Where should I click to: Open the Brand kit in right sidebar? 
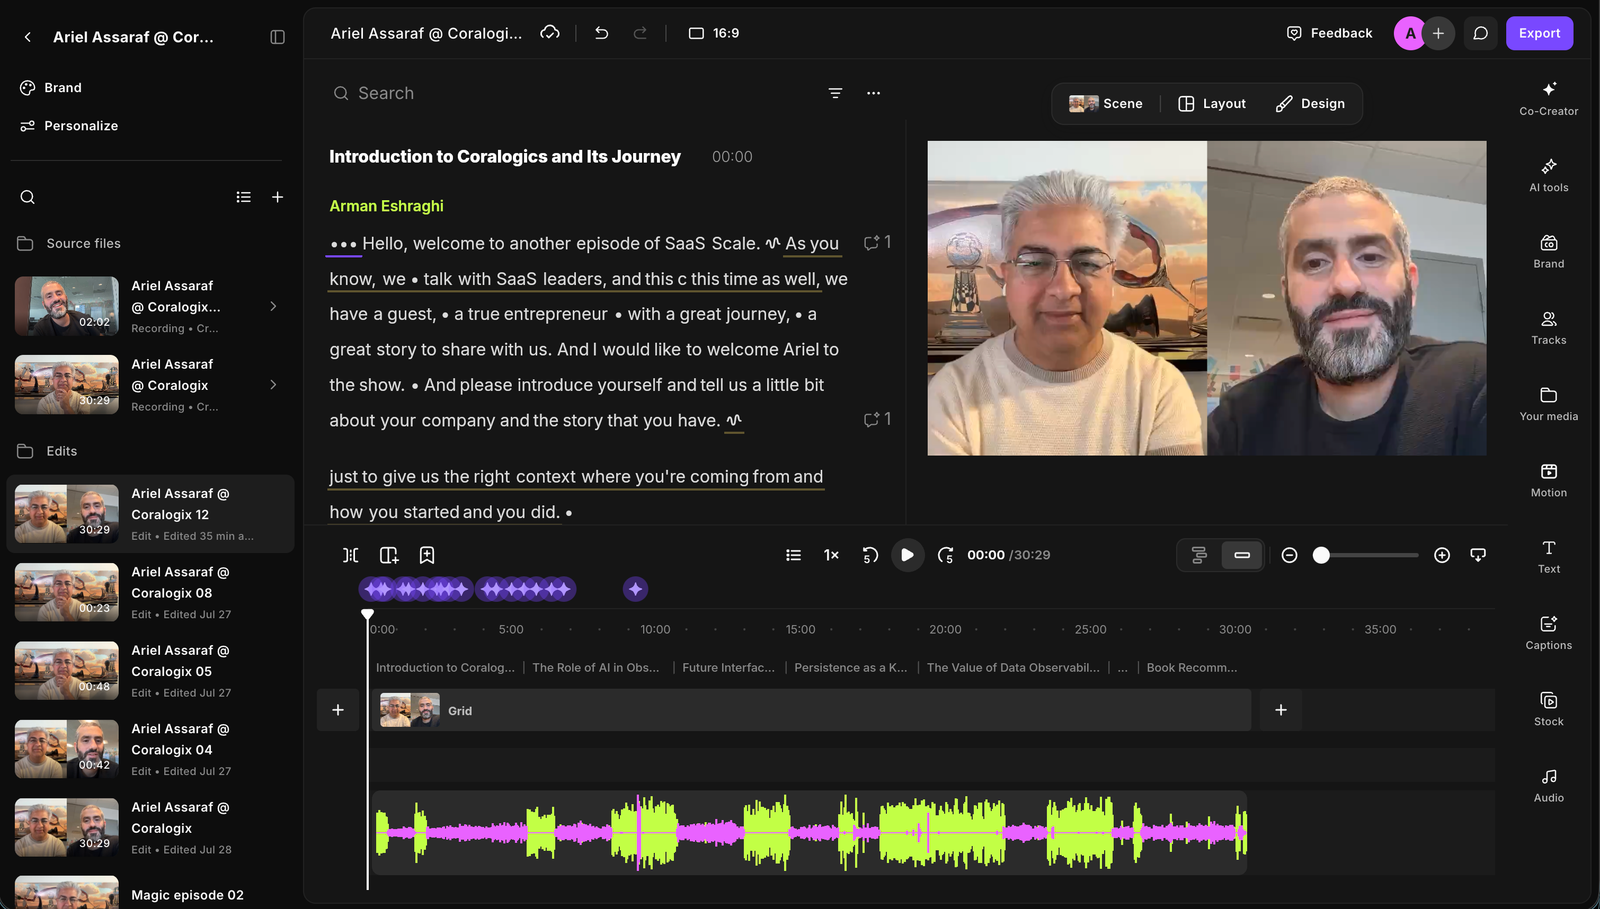click(1548, 251)
